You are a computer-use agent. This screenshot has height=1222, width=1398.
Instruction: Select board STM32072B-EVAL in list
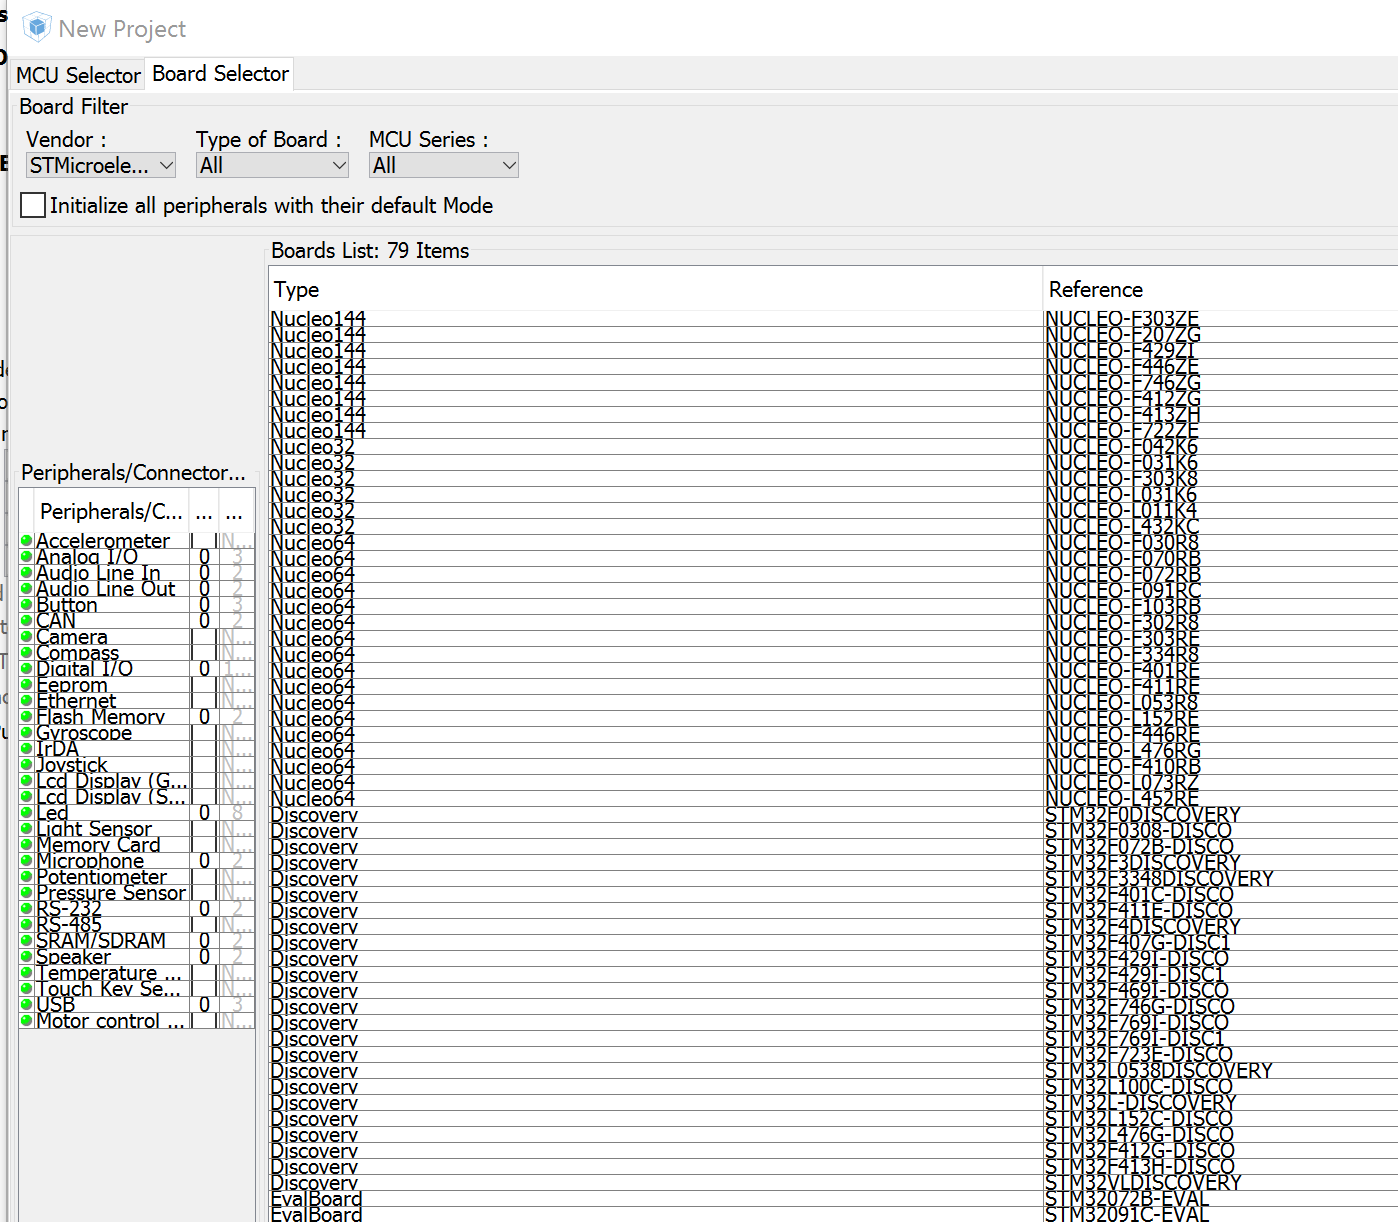[834, 1199]
